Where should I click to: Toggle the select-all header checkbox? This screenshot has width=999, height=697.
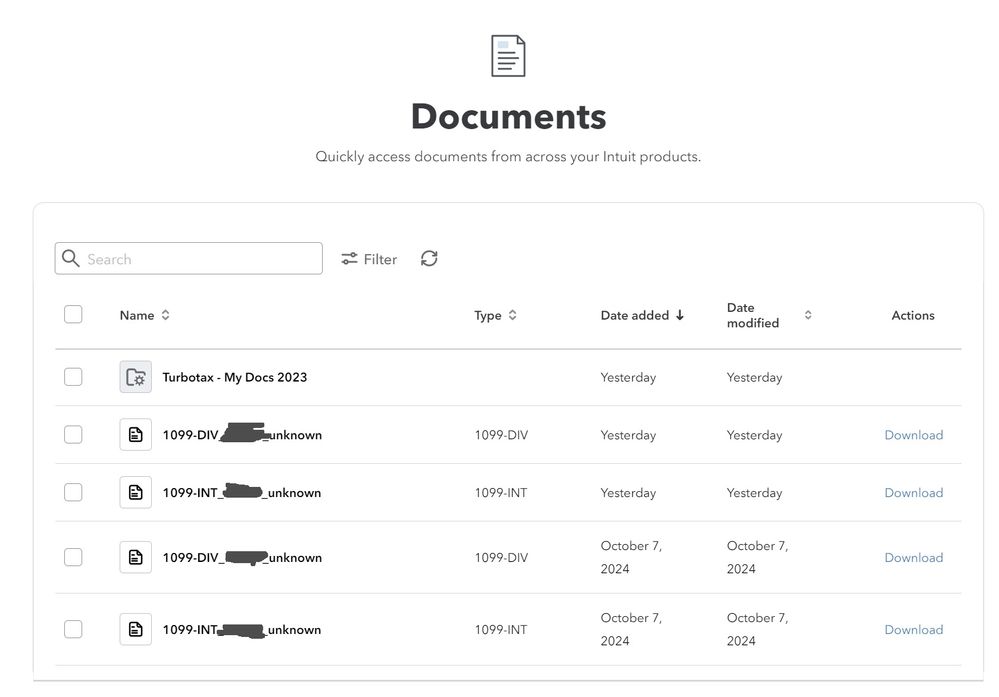point(73,314)
